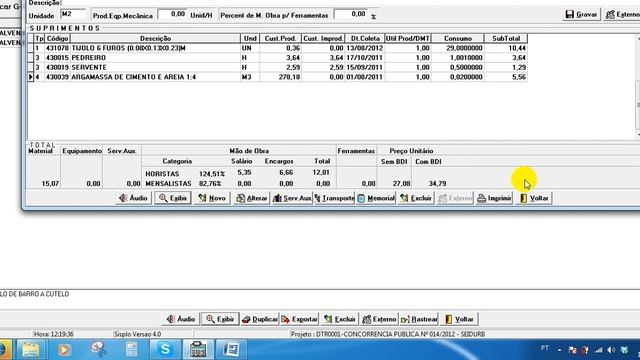The image size is (640, 360).
Task: Click code cell 430015
Action: point(57,58)
